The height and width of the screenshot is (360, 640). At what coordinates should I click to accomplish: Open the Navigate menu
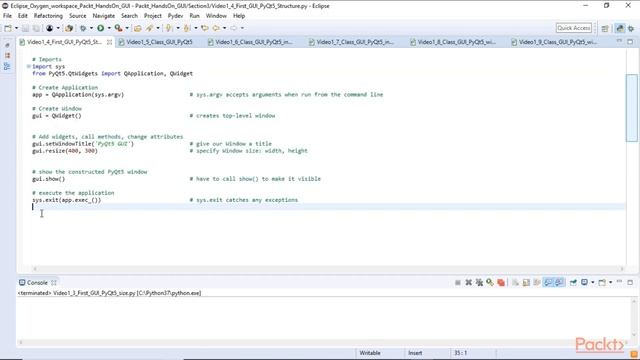pos(104,16)
